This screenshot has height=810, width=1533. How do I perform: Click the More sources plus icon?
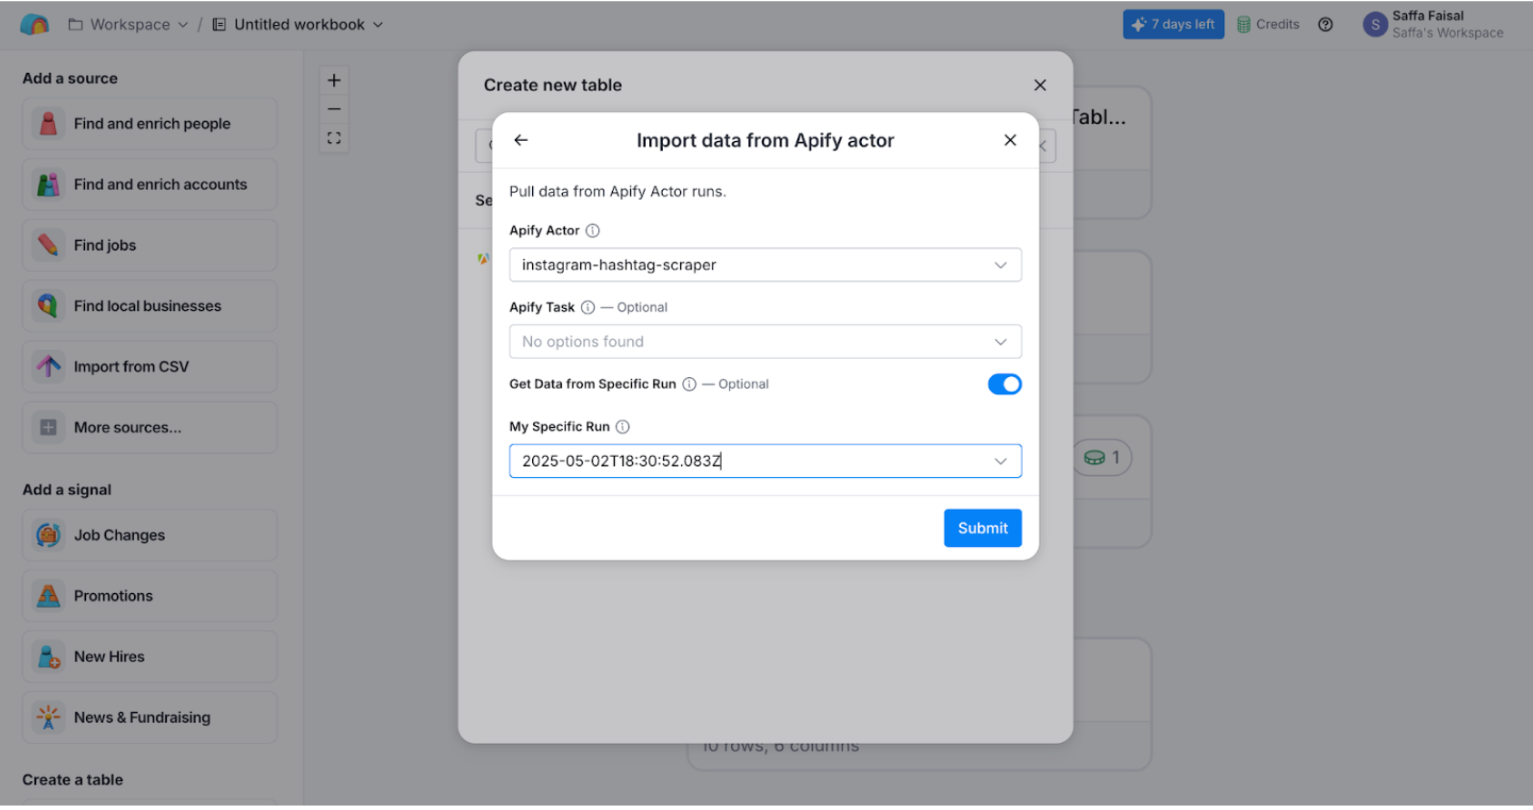pos(48,428)
